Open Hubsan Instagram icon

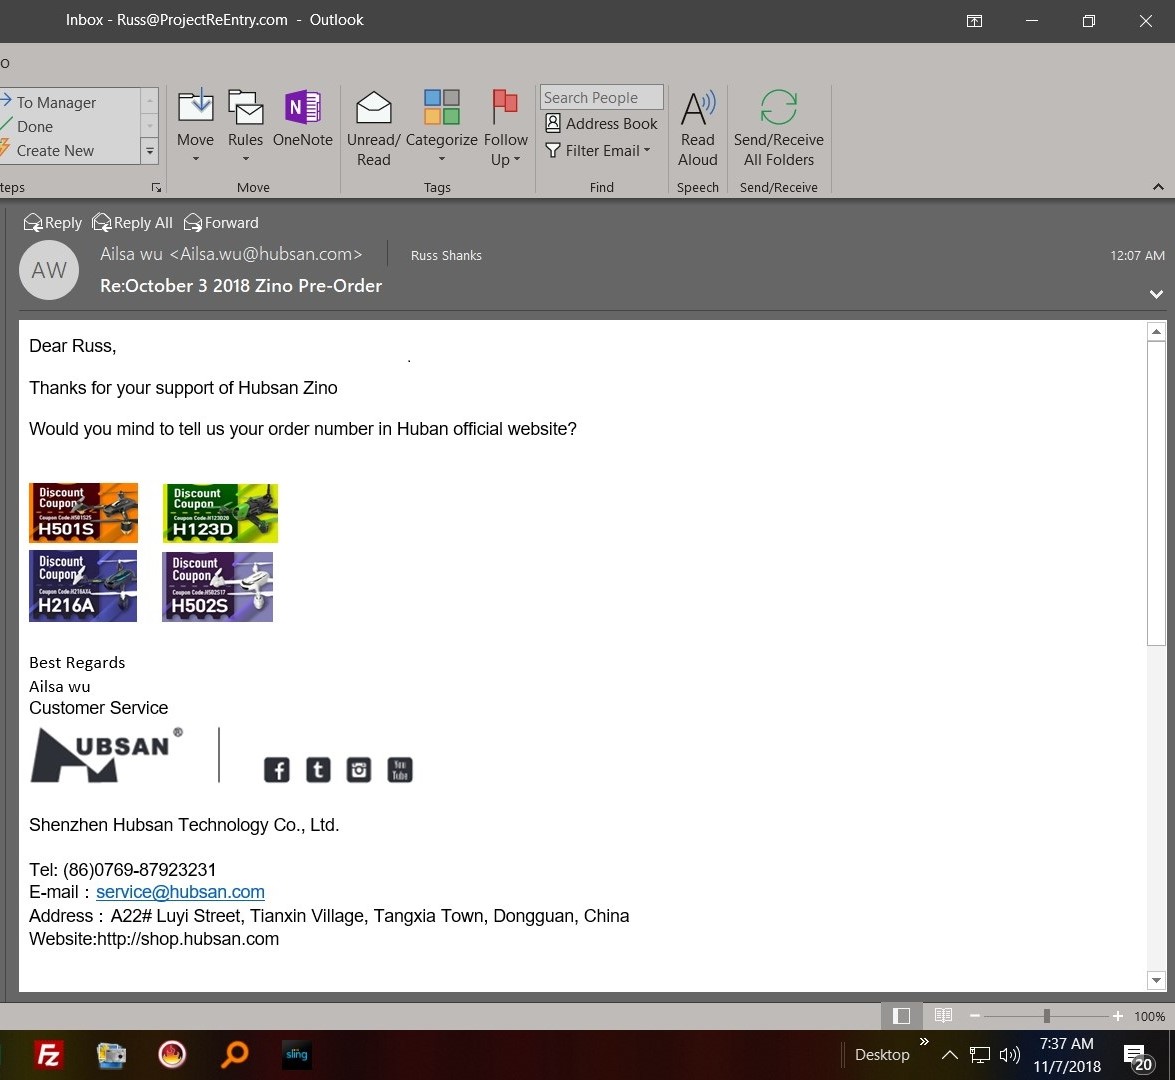pos(359,770)
